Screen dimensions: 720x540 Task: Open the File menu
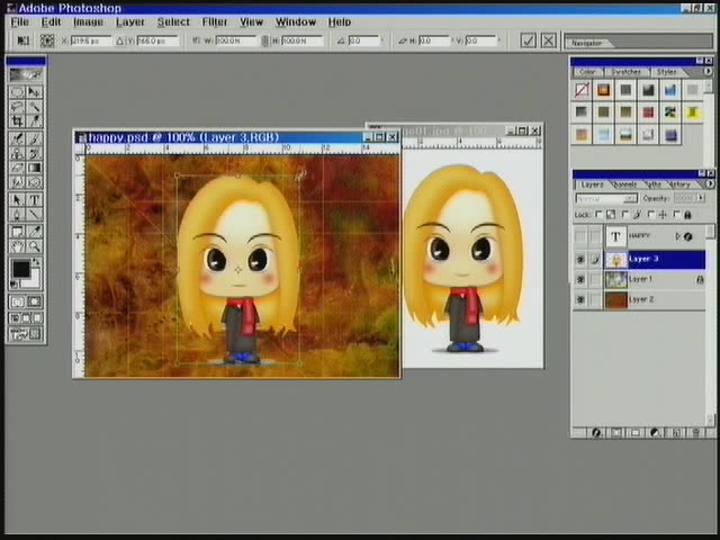tap(20, 22)
